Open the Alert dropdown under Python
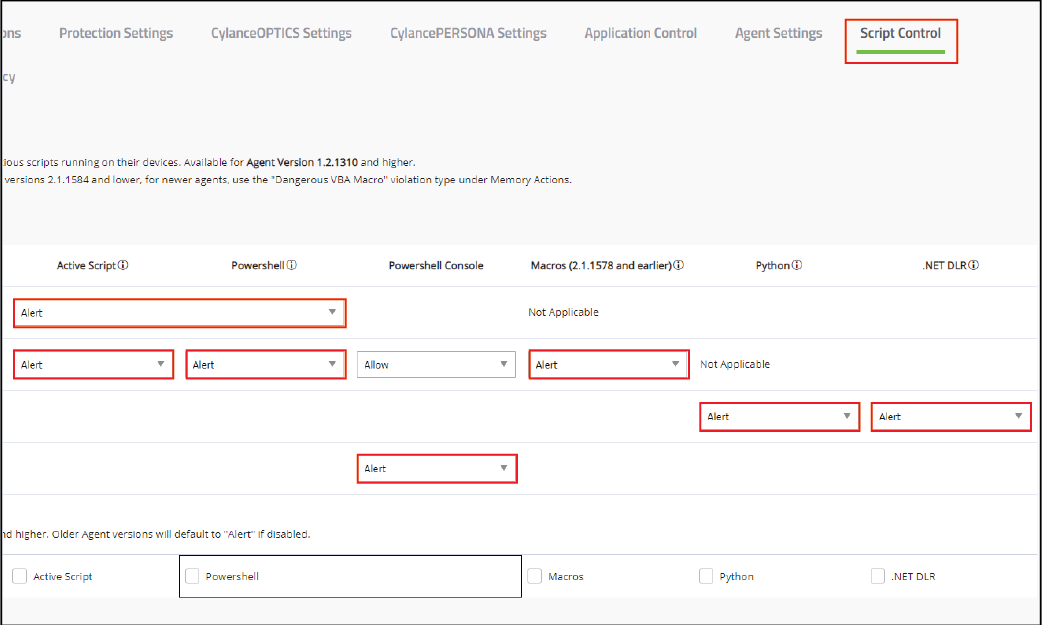Screen dimensions: 1042x625 pyautogui.click(x=780, y=416)
